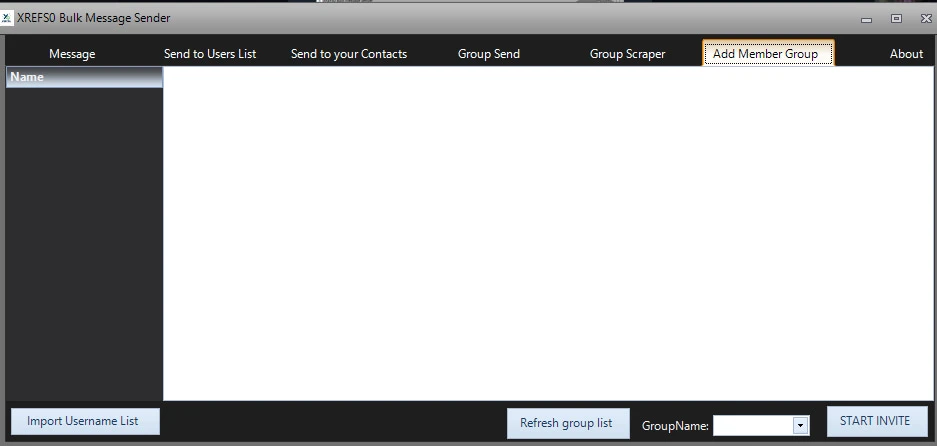937x446 pixels.
Task: Open the Message tab
Action: click(72, 54)
